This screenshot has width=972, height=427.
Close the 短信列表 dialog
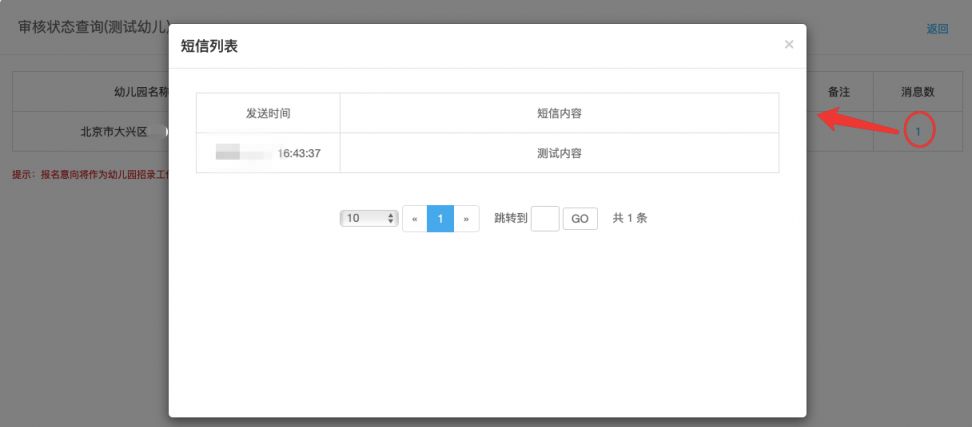(x=789, y=45)
